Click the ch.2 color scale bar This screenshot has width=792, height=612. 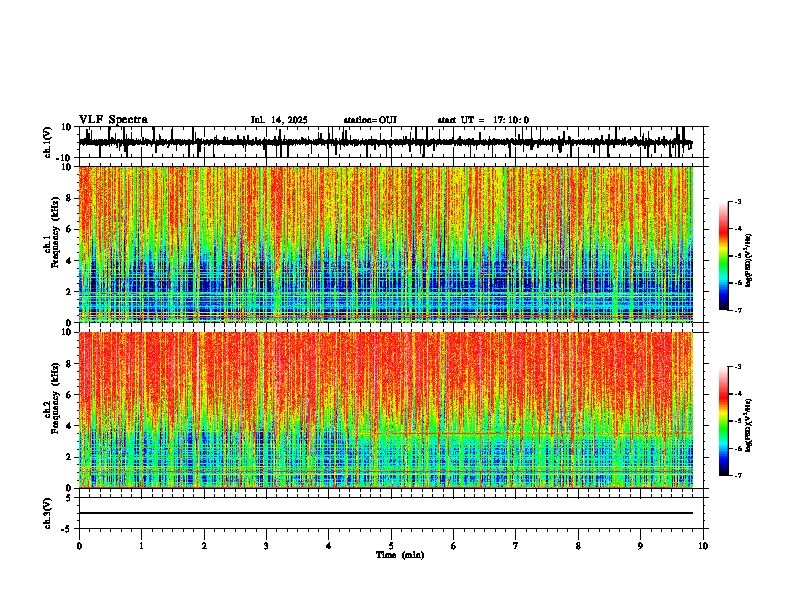723,421
